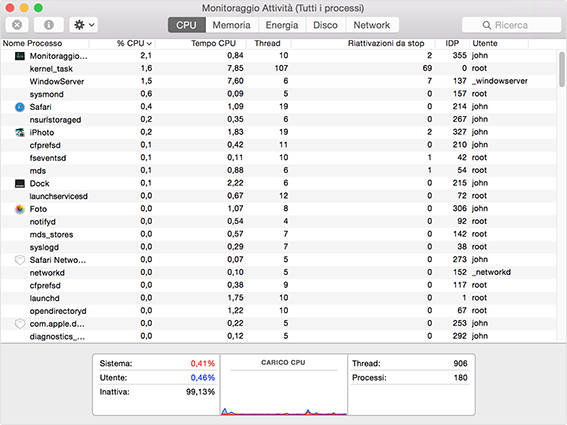This screenshot has width=567, height=425.
Task: Switch to the Memoria tab
Action: pyautogui.click(x=231, y=25)
